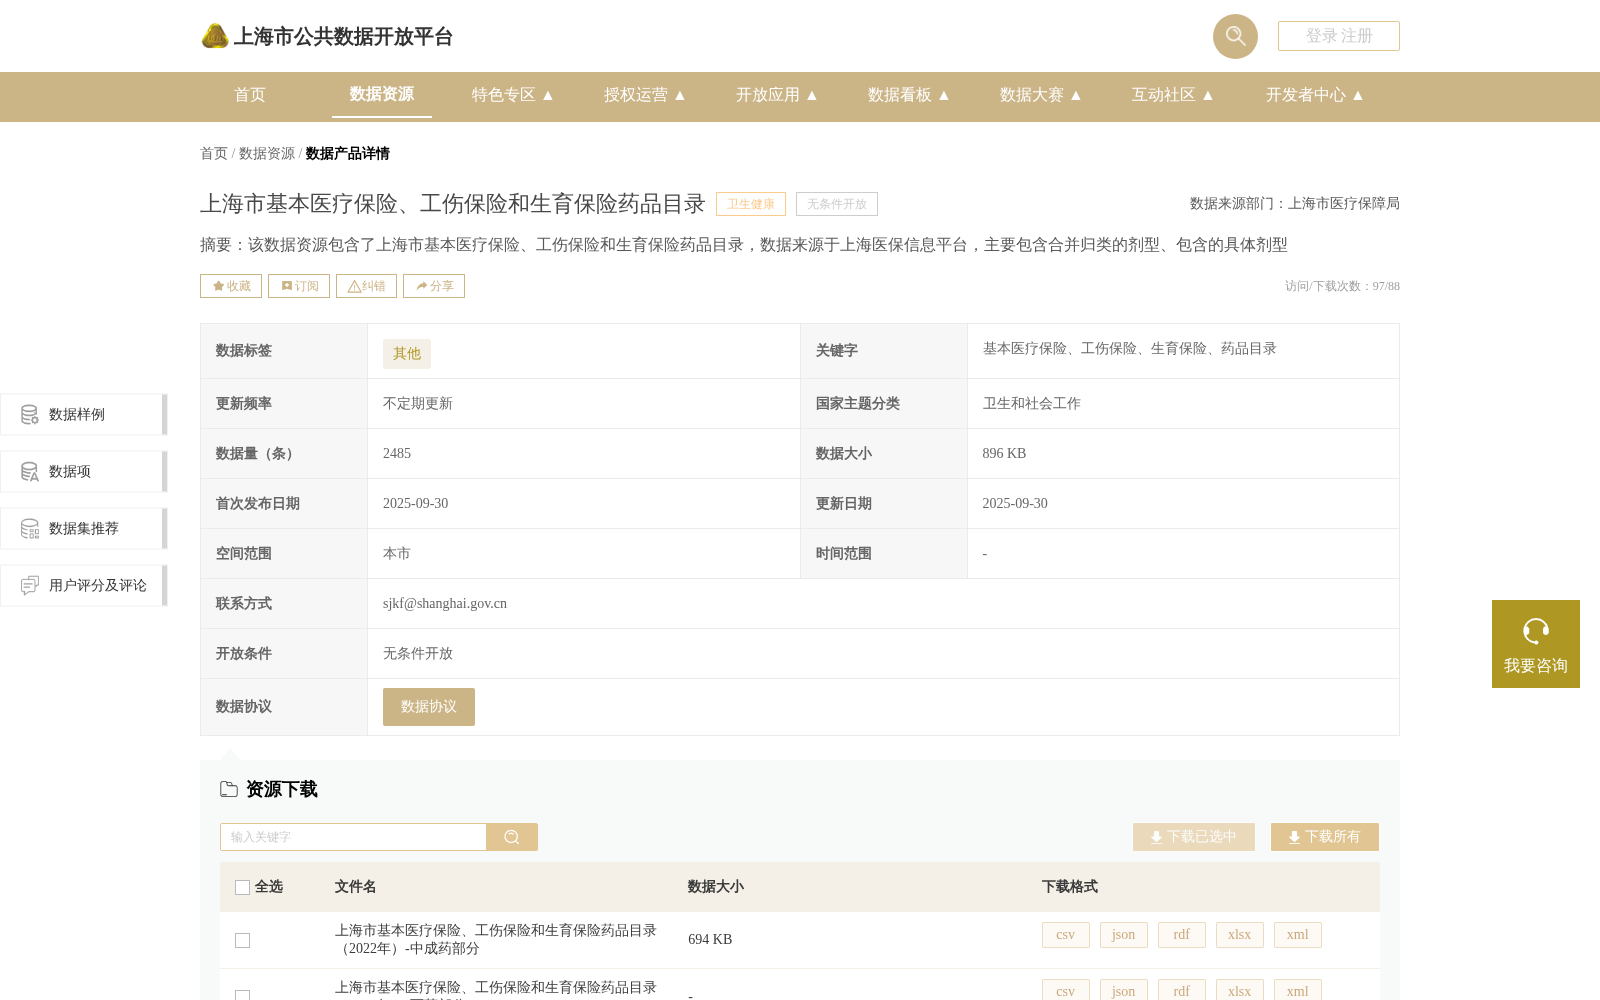Tick the 全选 checkbox
1600x1000 pixels.
coord(242,887)
